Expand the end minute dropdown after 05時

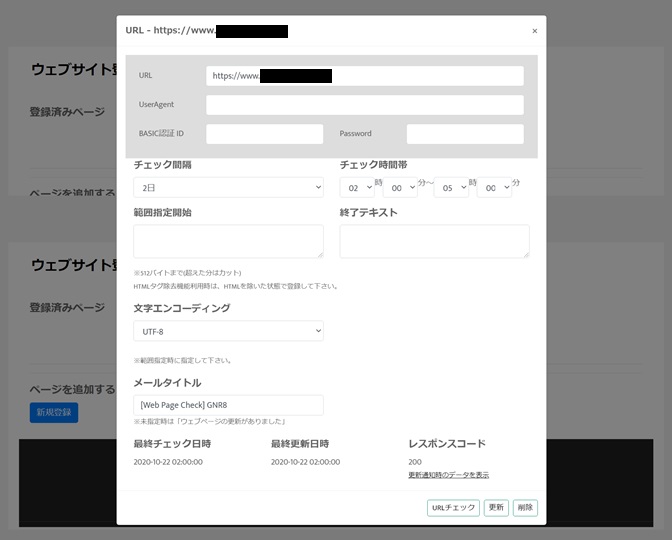(493, 187)
